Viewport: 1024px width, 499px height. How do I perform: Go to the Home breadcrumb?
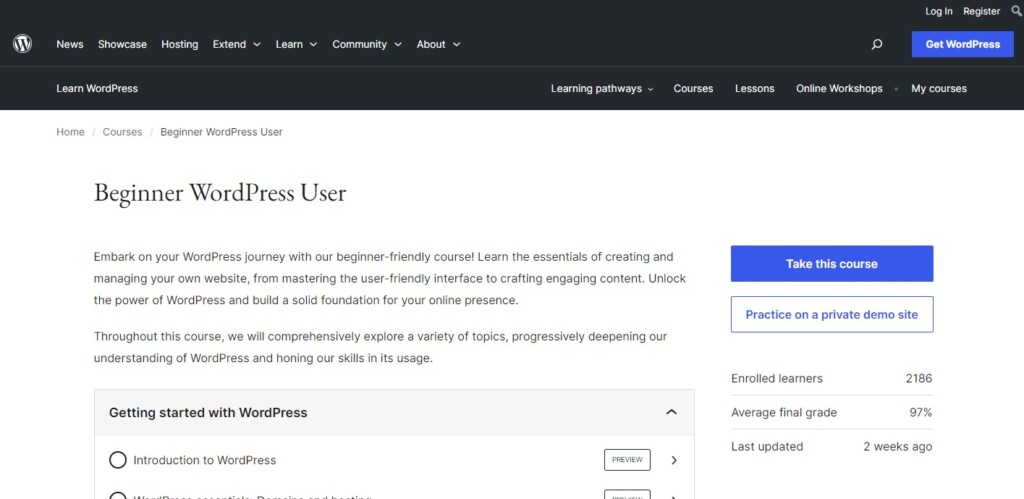coord(70,132)
